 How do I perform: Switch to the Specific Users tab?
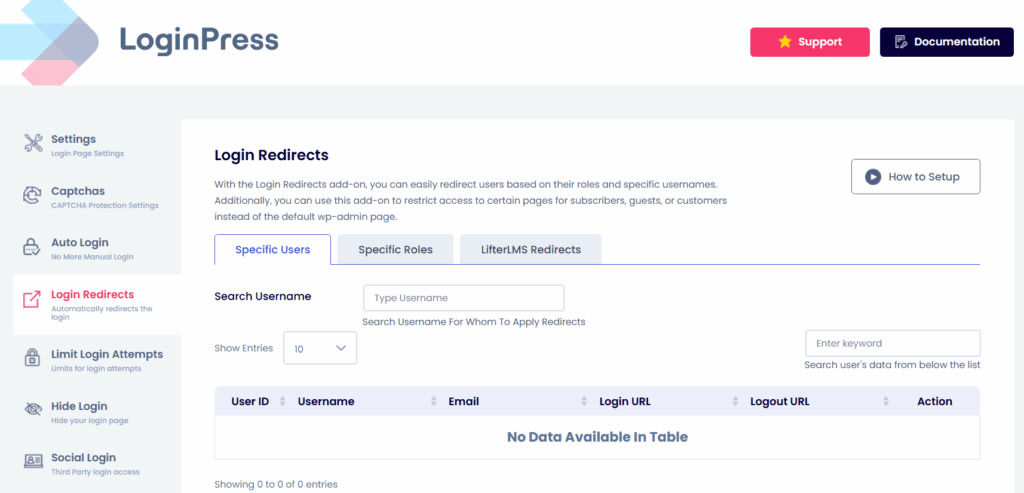tap(272, 249)
